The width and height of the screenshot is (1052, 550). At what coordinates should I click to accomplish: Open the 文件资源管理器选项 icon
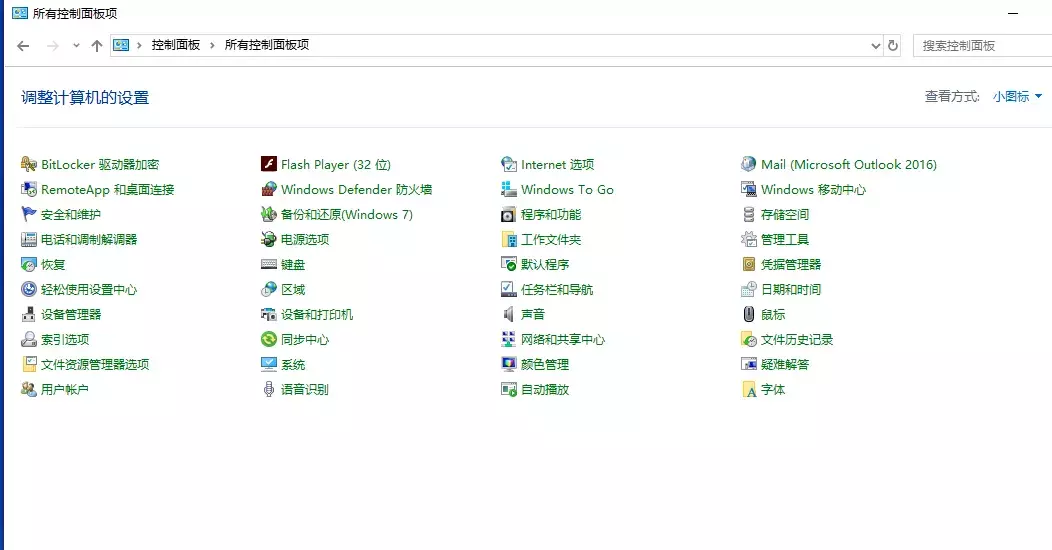click(x=29, y=364)
